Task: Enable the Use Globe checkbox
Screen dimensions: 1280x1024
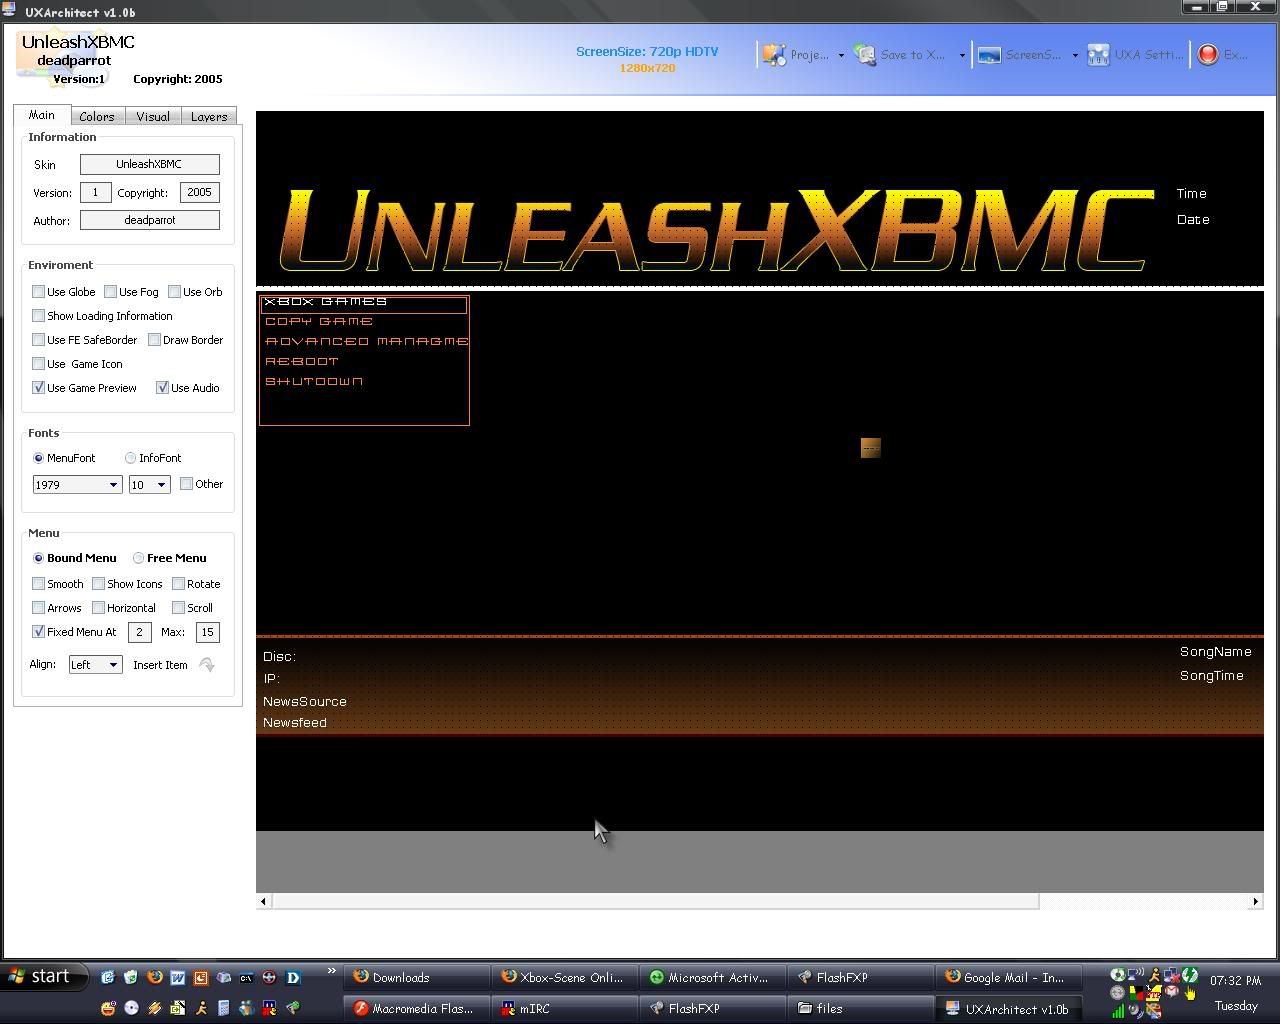Action: (x=39, y=292)
